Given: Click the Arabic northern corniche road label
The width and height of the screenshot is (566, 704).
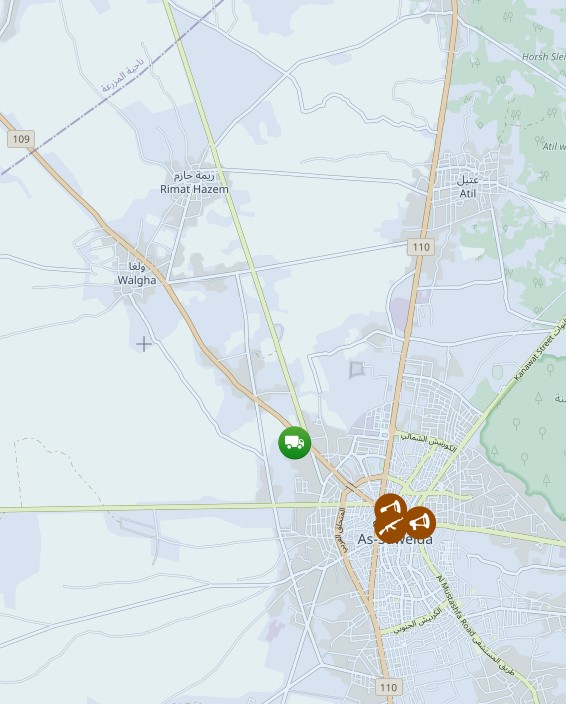Looking at the screenshot, I should [427, 442].
